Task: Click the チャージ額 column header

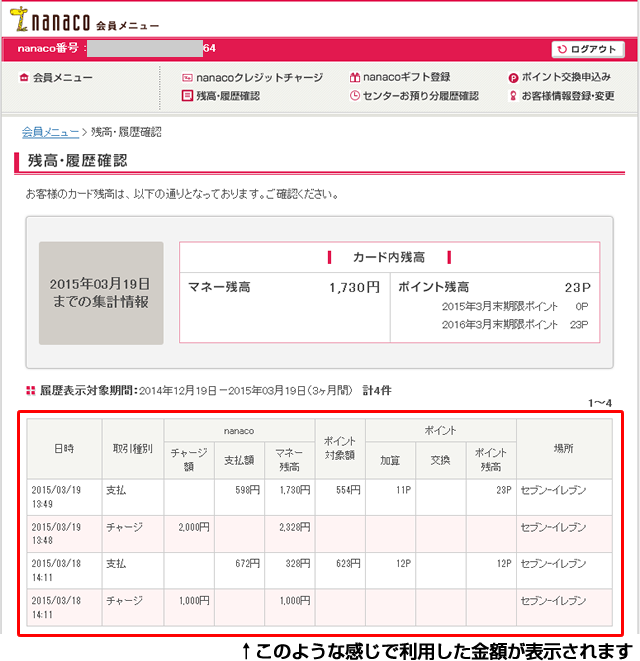Action: 189,460
